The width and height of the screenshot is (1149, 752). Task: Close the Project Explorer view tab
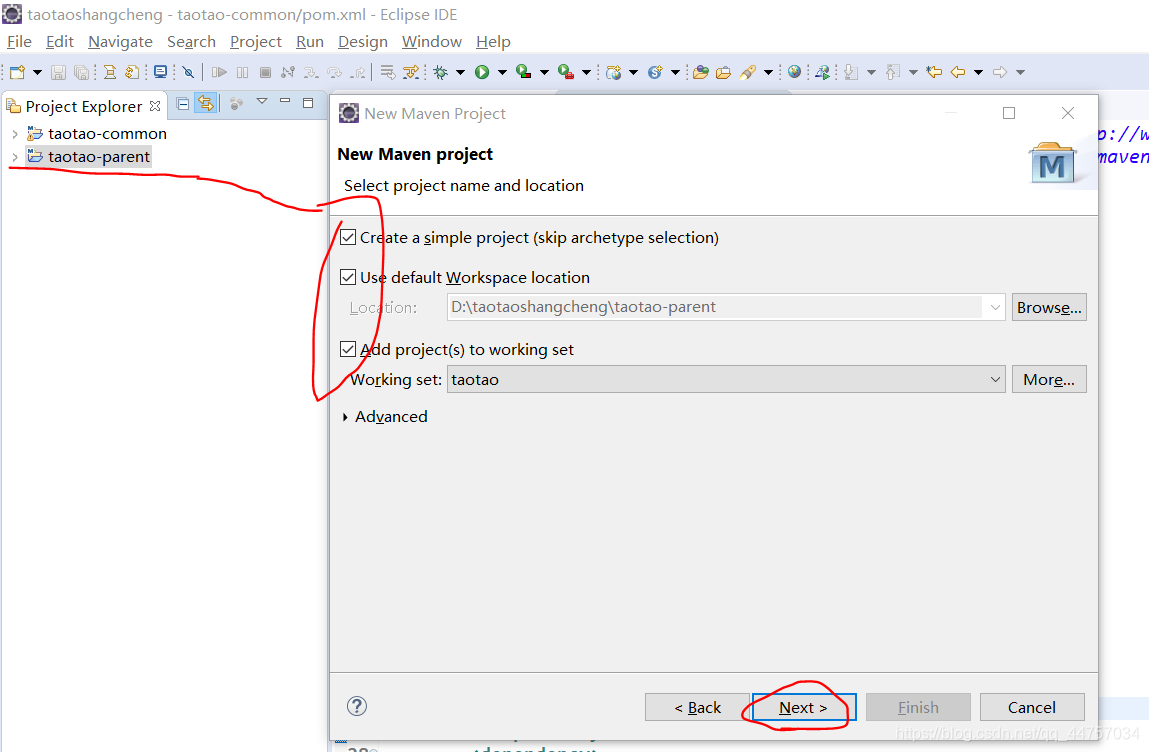click(x=155, y=106)
